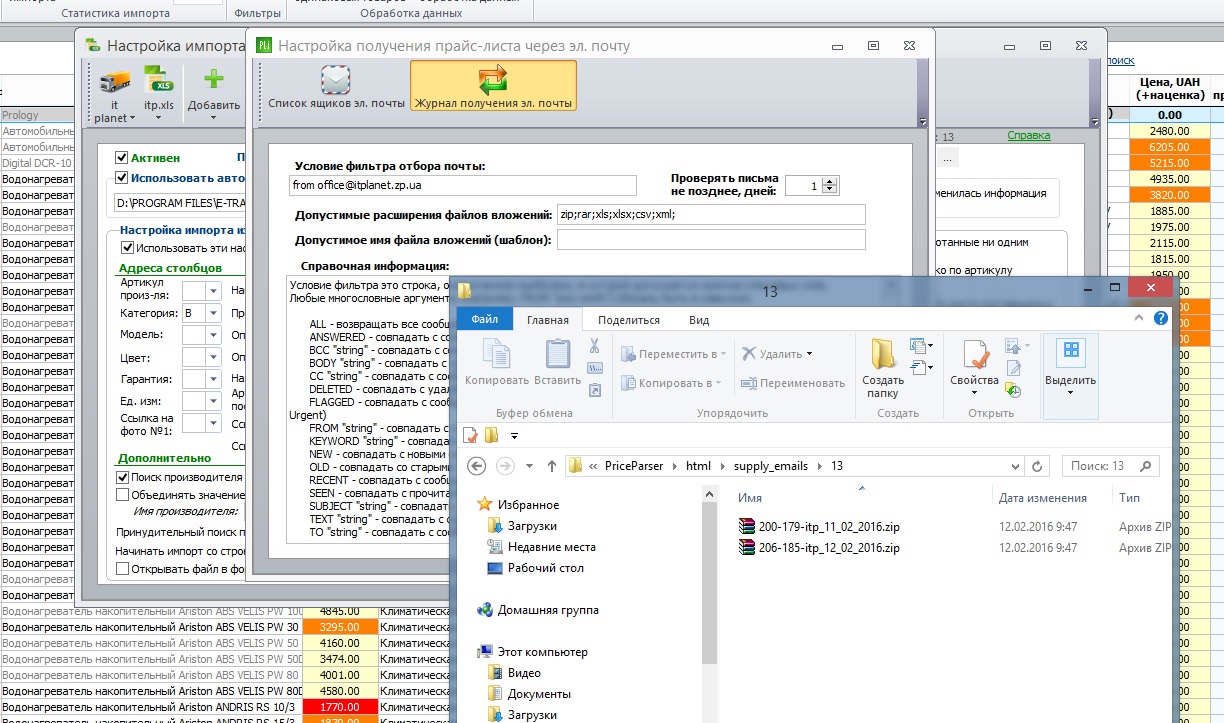1224x723 pixels.
Task: Sort by Дата изменения column header
Action: point(1042,498)
